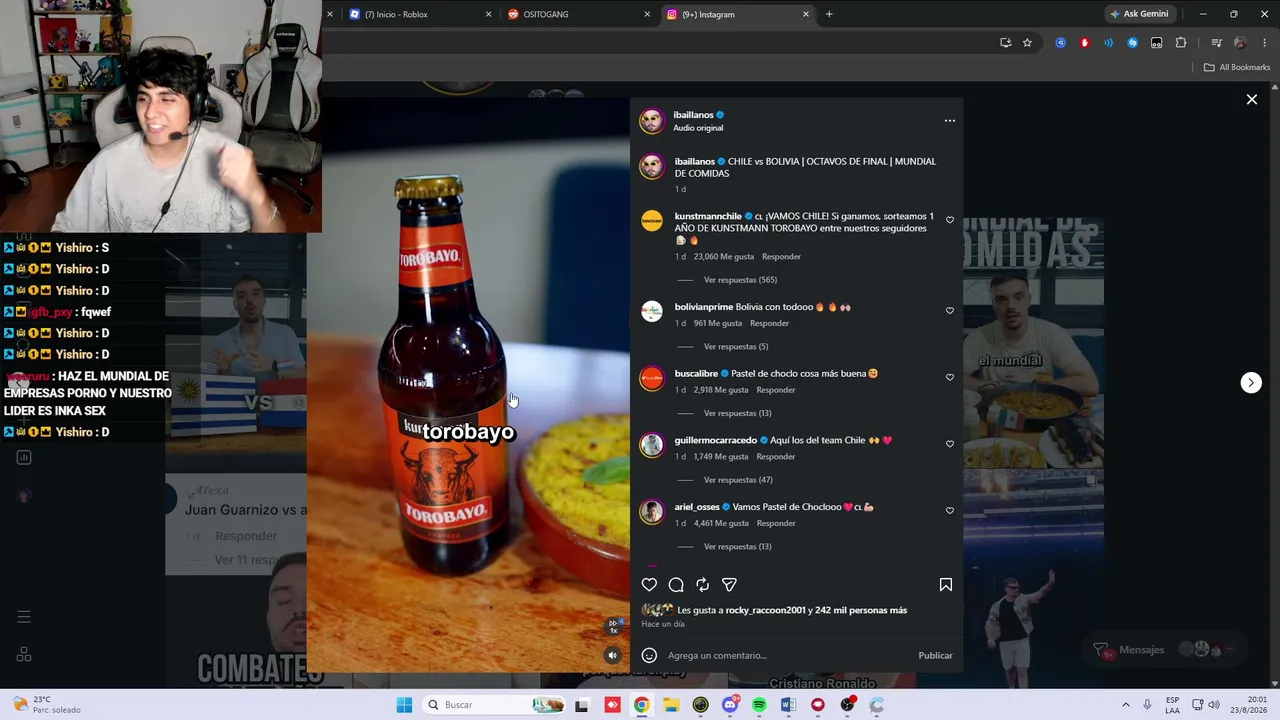Focus the Agrega un comentario field
This screenshot has width=1280, height=720.
tap(788, 656)
